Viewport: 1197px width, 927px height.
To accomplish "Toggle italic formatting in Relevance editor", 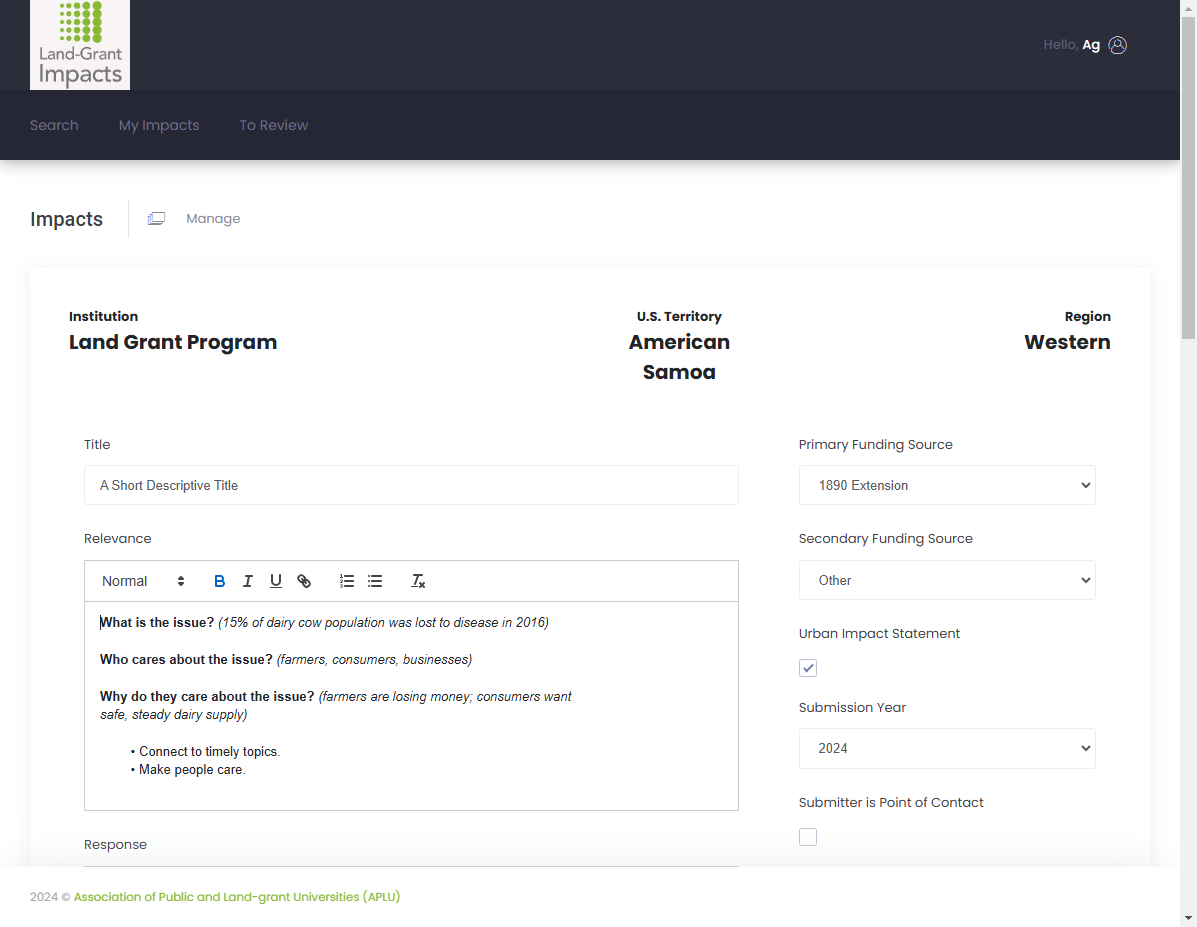I will [247, 581].
